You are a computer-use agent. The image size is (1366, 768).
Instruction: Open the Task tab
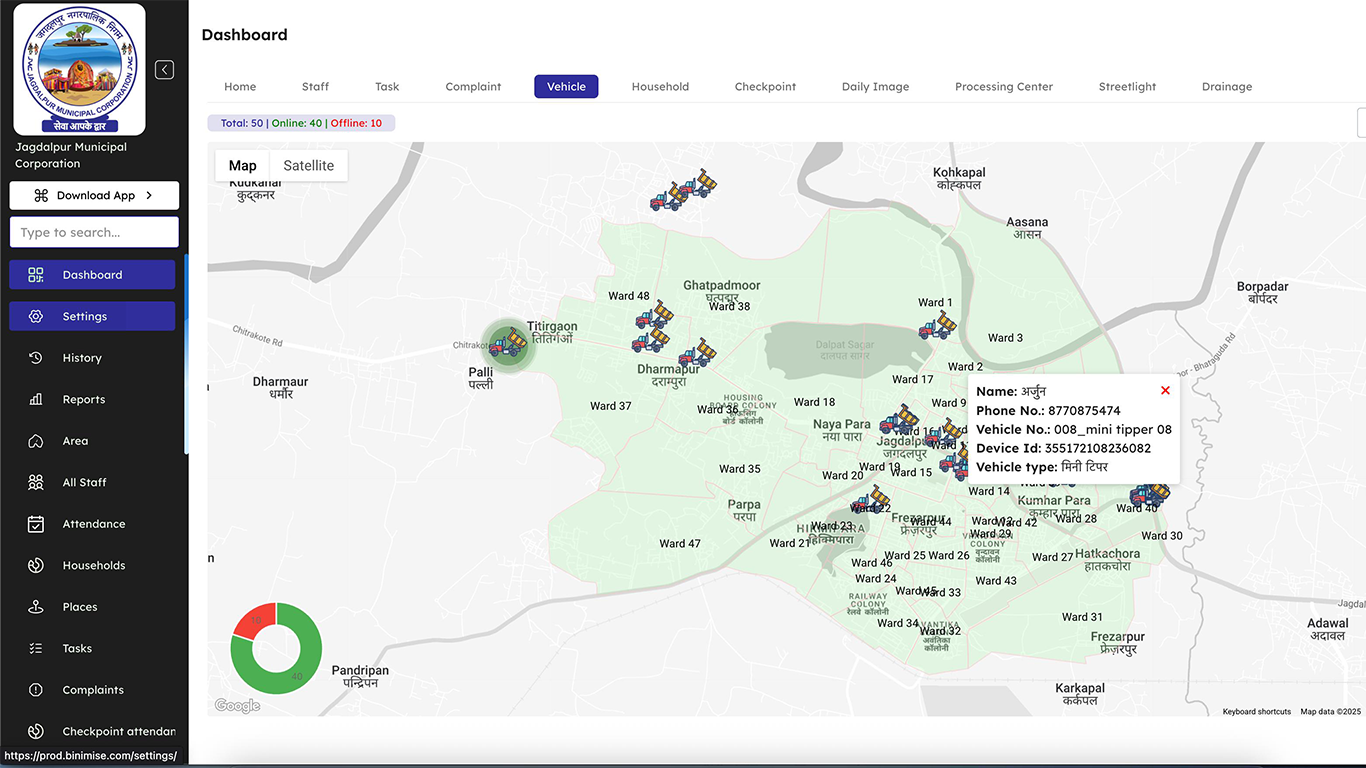point(387,87)
